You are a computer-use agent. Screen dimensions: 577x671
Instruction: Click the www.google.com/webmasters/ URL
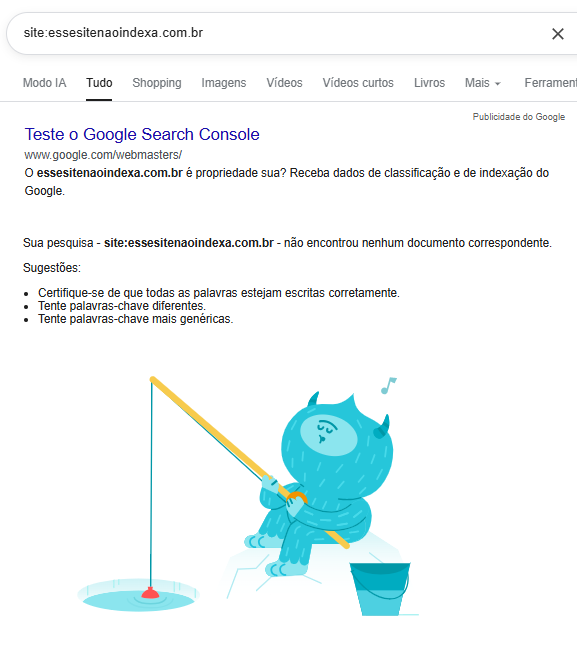(x=103, y=154)
